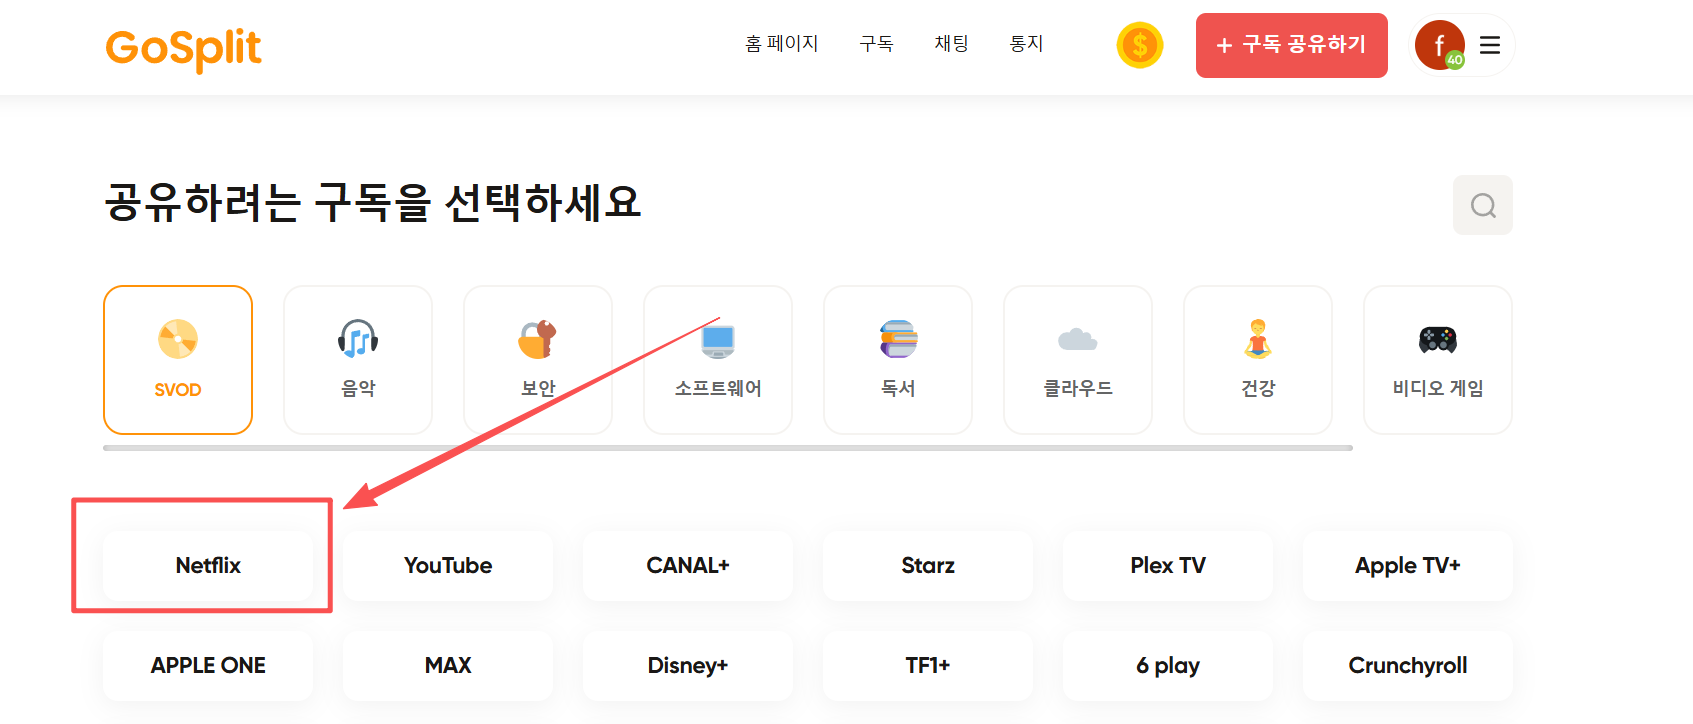Screen dimensions: 1693x724
Task: Choose the TF1+ subscription
Action: (928, 665)
